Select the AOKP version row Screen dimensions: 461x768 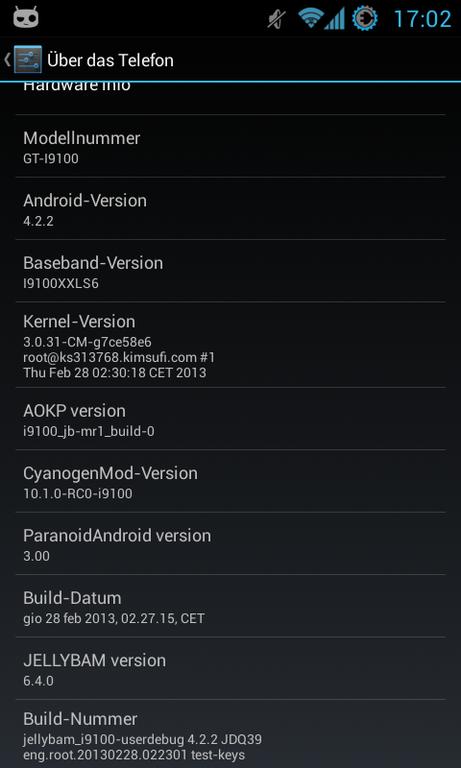(x=230, y=418)
